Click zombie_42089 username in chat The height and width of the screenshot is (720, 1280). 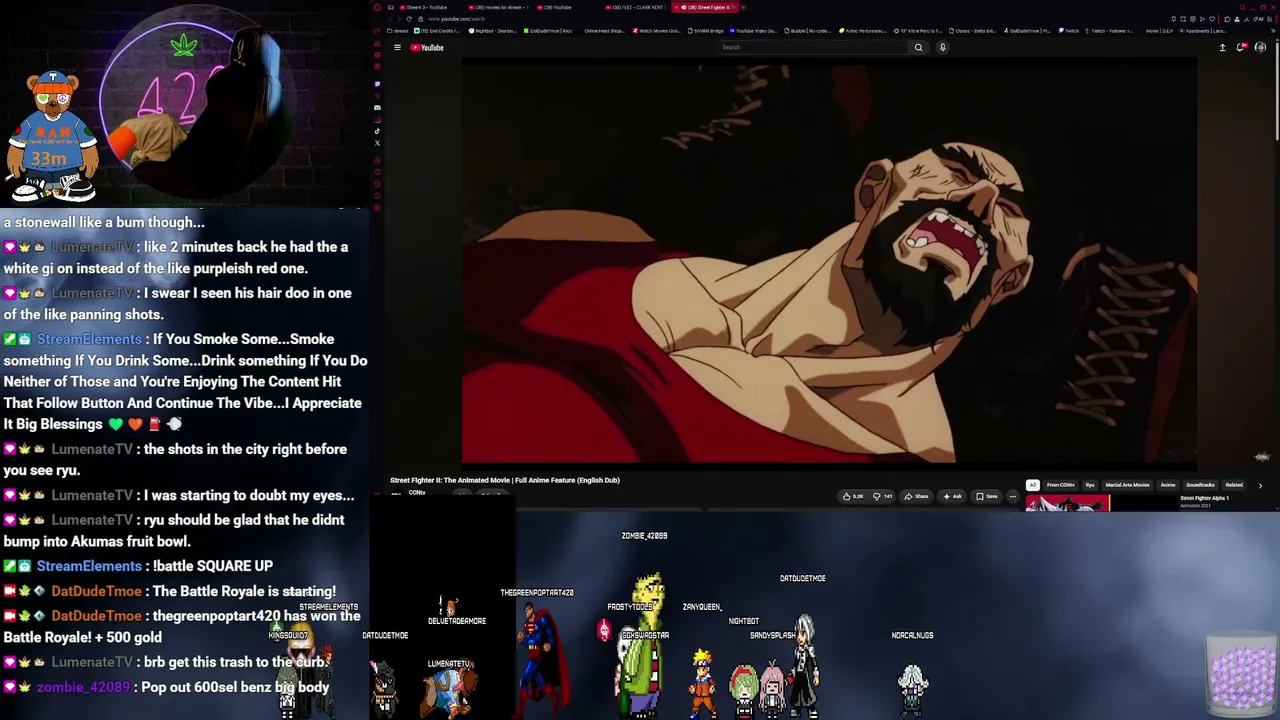point(83,688)
